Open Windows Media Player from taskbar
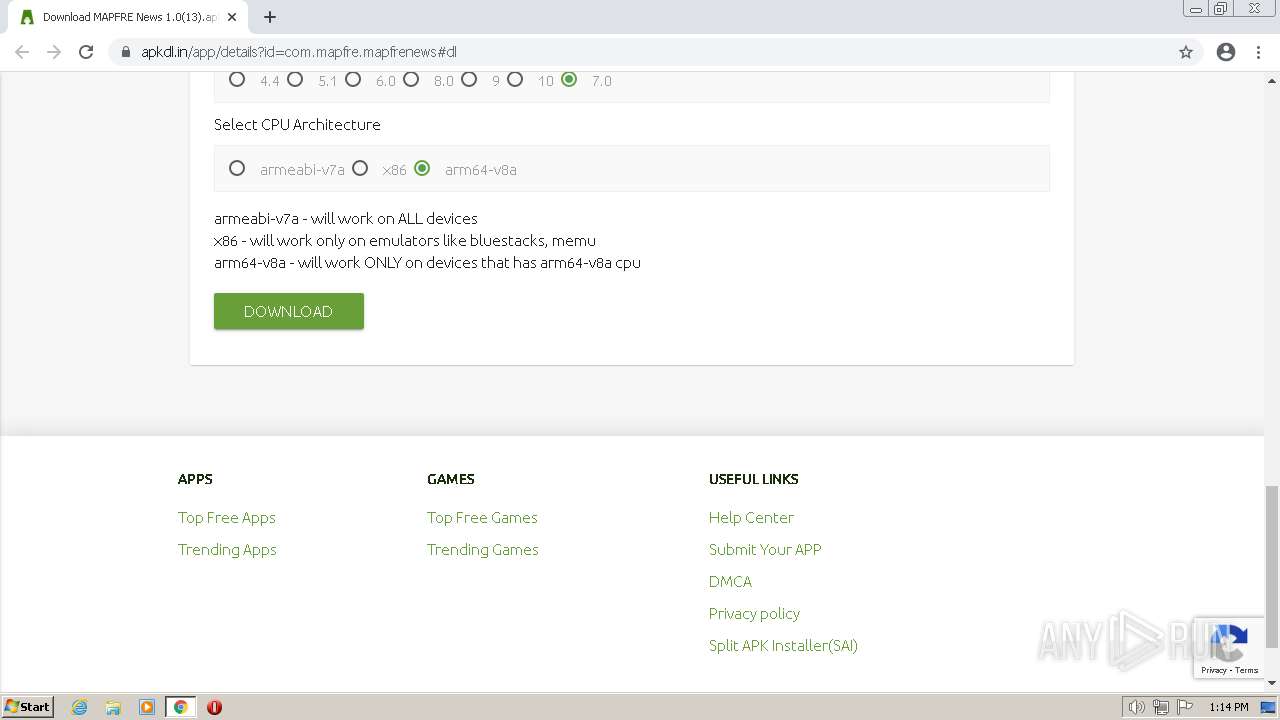The width and height of the screenshot is (1280, 720). pyautogui.click(x=147, y=707)
